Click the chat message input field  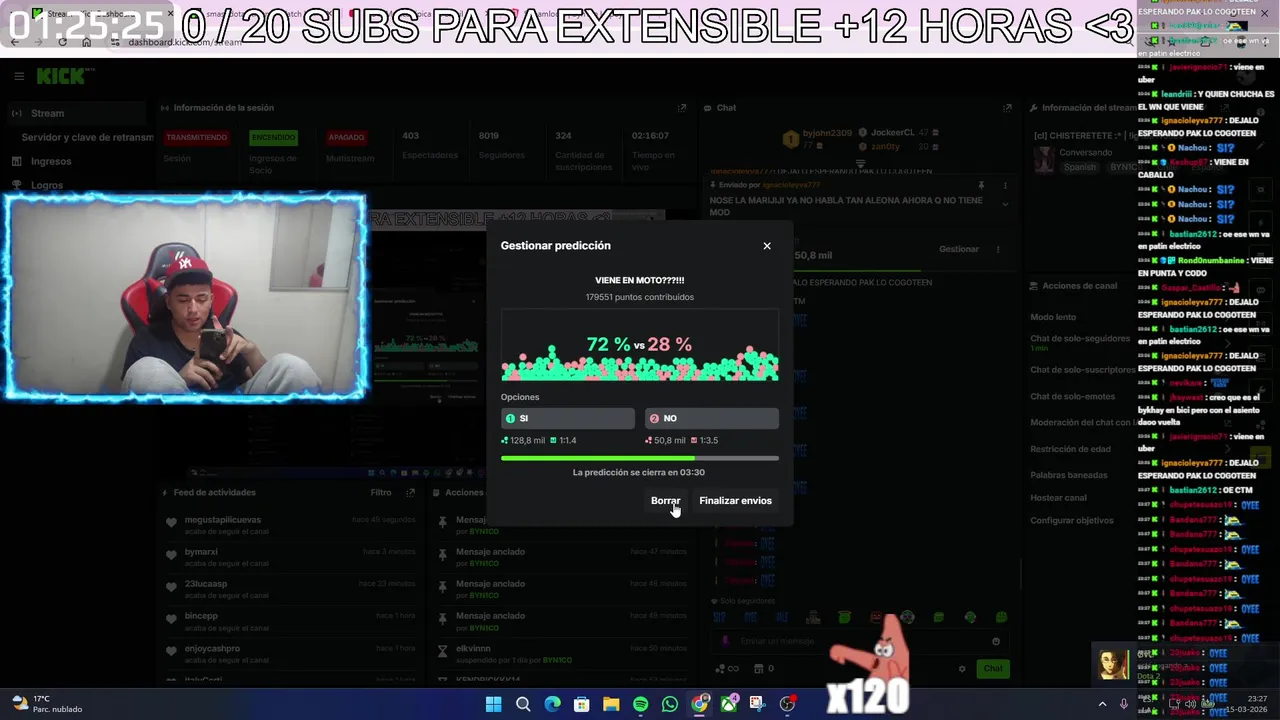point(860,641)
